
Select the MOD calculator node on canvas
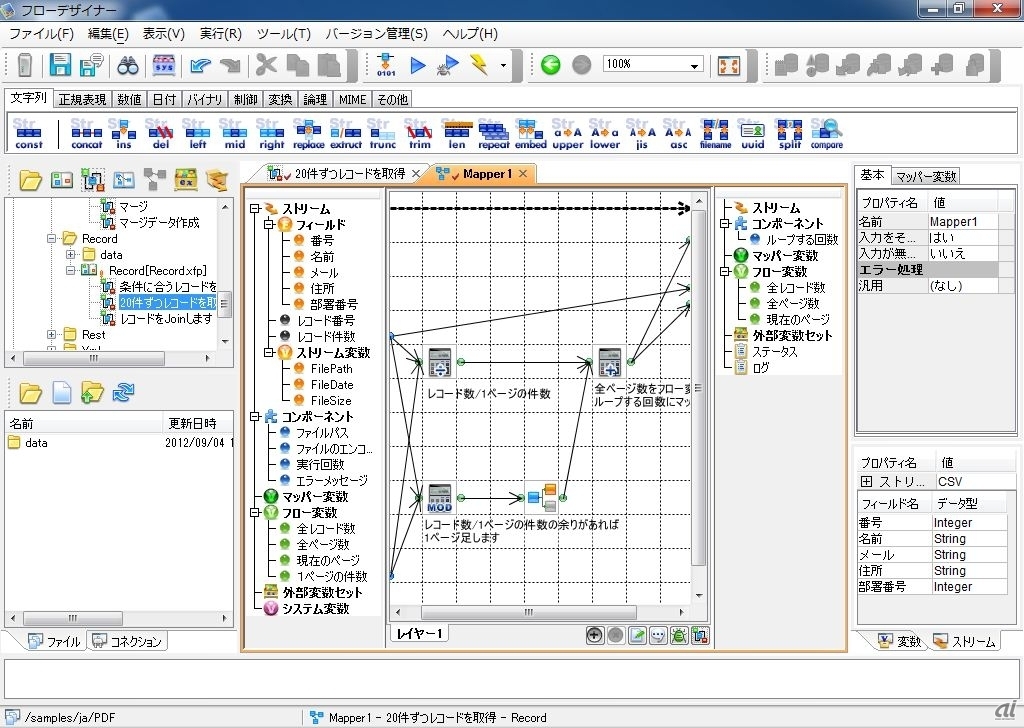pos(440,497)
